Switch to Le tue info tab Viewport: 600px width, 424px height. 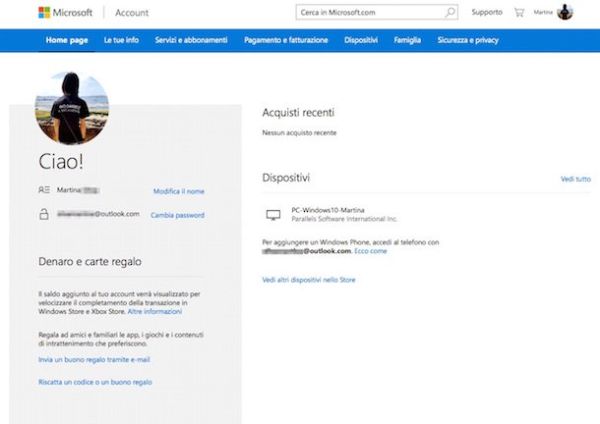121,41
